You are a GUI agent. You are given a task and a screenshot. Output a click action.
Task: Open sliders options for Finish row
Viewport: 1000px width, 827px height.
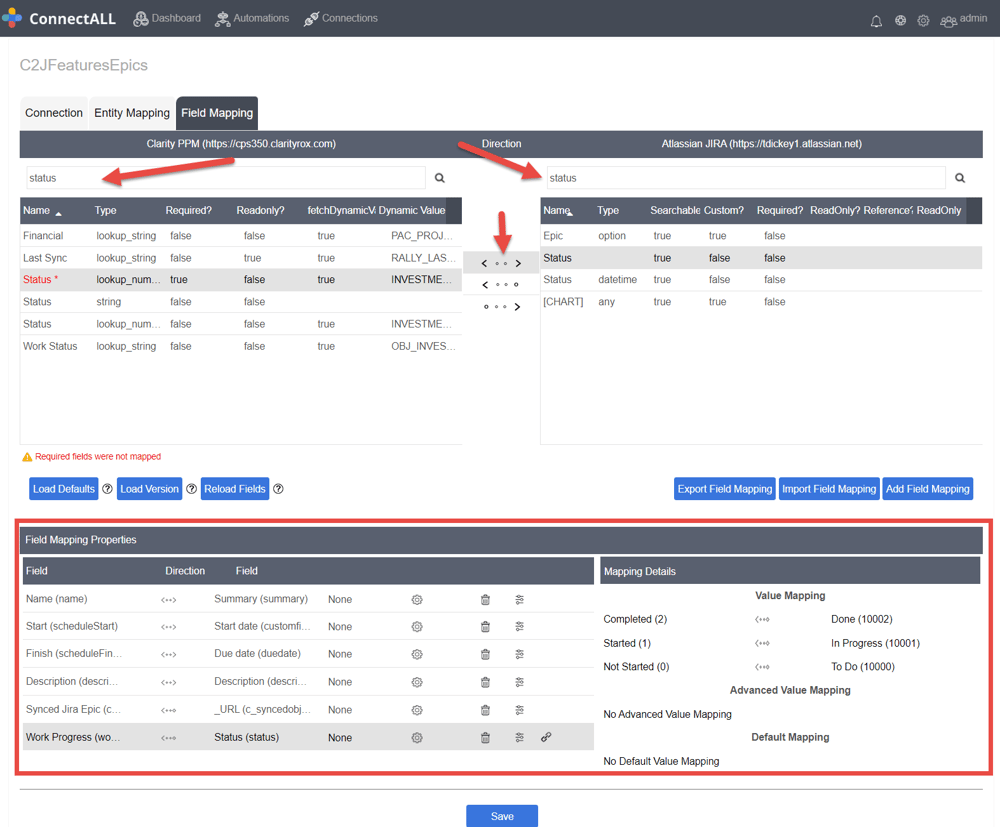coord(520,654)
